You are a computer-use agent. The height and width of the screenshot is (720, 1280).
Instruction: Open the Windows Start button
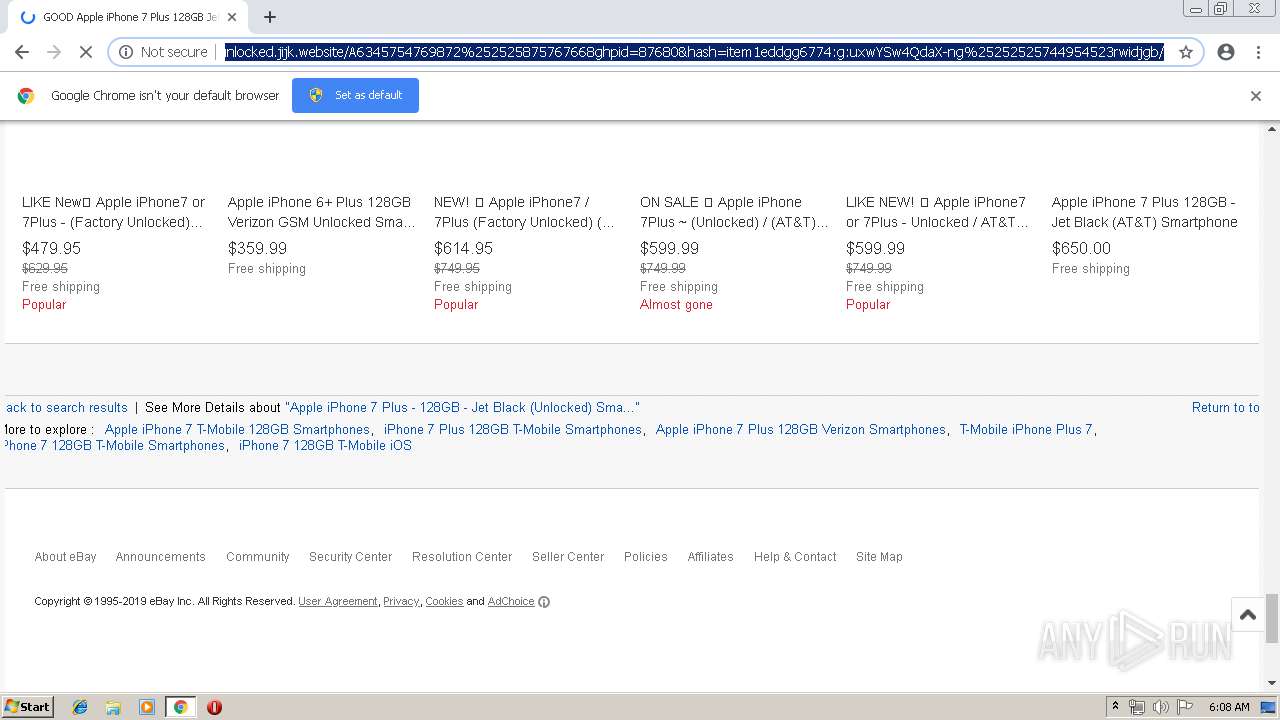(28, 706)
